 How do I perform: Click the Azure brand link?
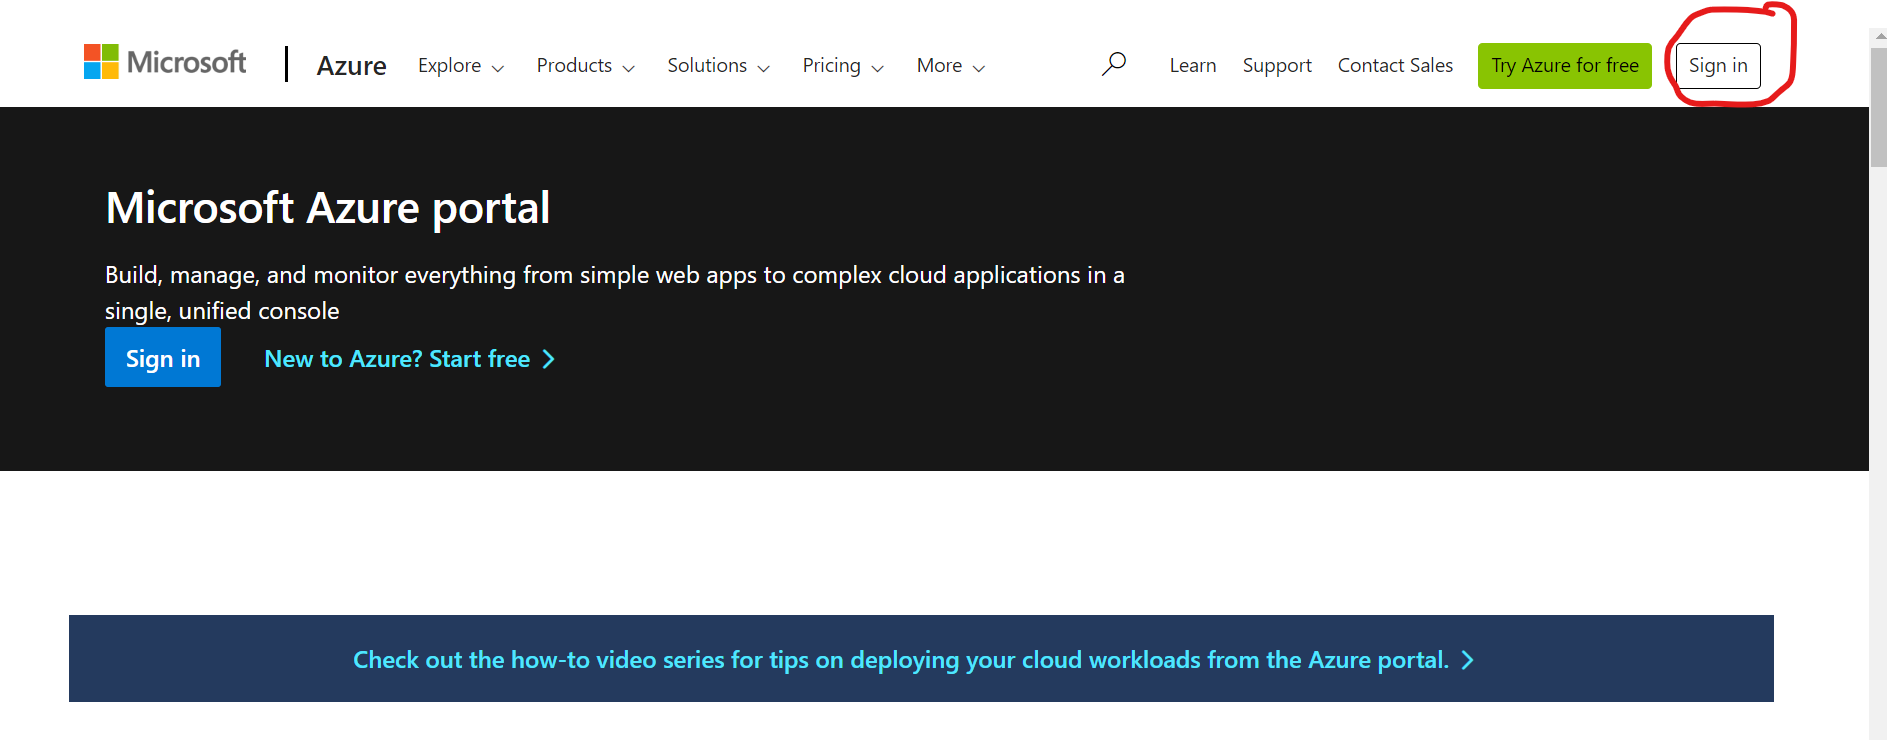pyautogui.click(x=351, y=66)
